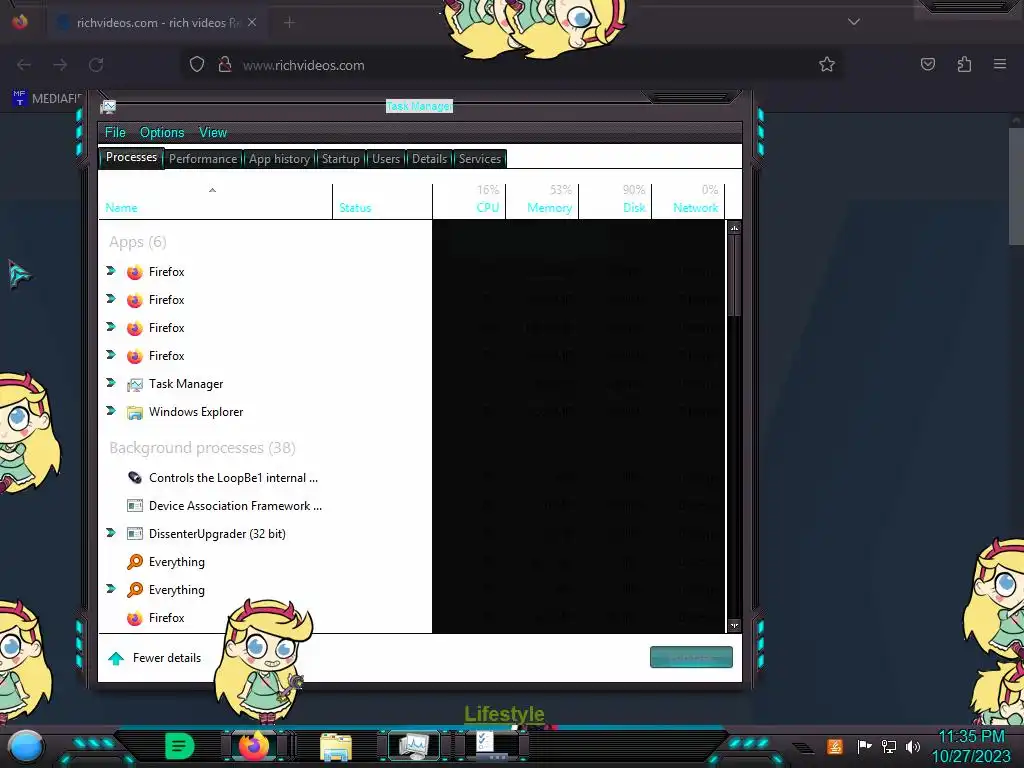1024x768 pixels.
Task: Click the volume speaker tray icon
Action: pos(913,746)
